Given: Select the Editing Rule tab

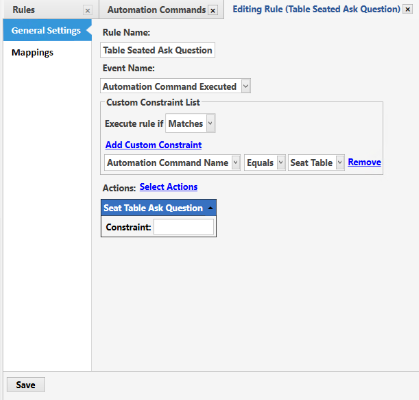Looking at the screenshot, I should click(316, 9).
